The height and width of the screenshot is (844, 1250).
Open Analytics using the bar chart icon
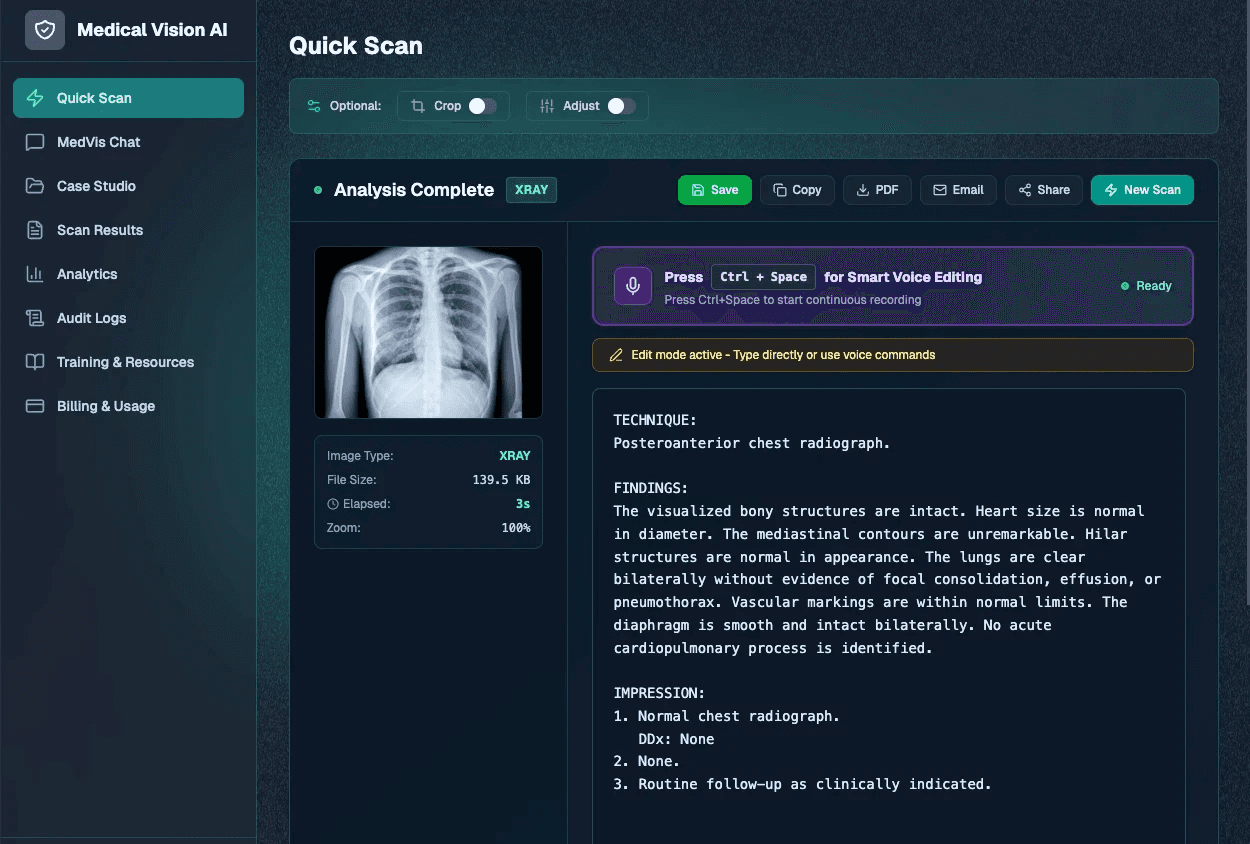(x=33, y=274)
